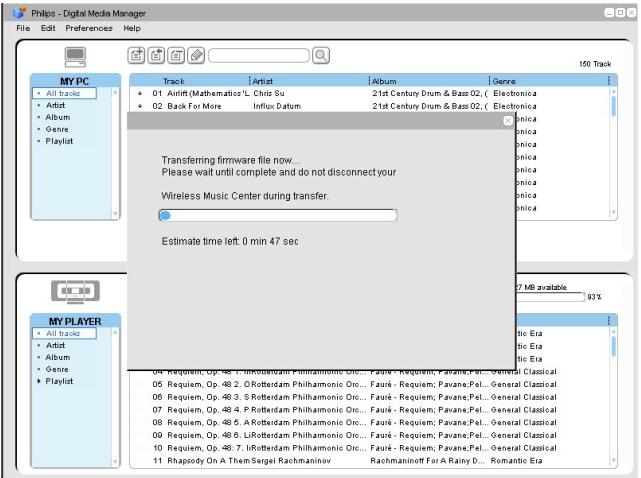Click the third toolbar list icon

click(176, 55)
